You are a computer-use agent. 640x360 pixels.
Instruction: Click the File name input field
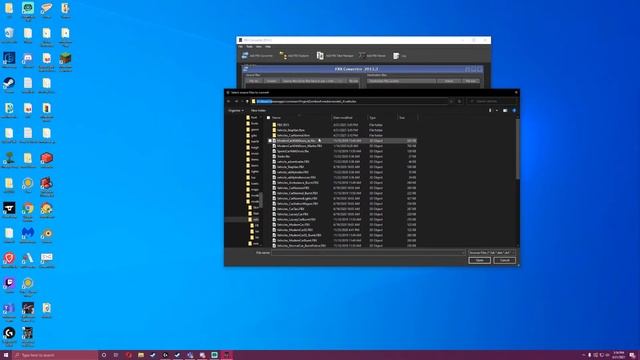[368, 253]
